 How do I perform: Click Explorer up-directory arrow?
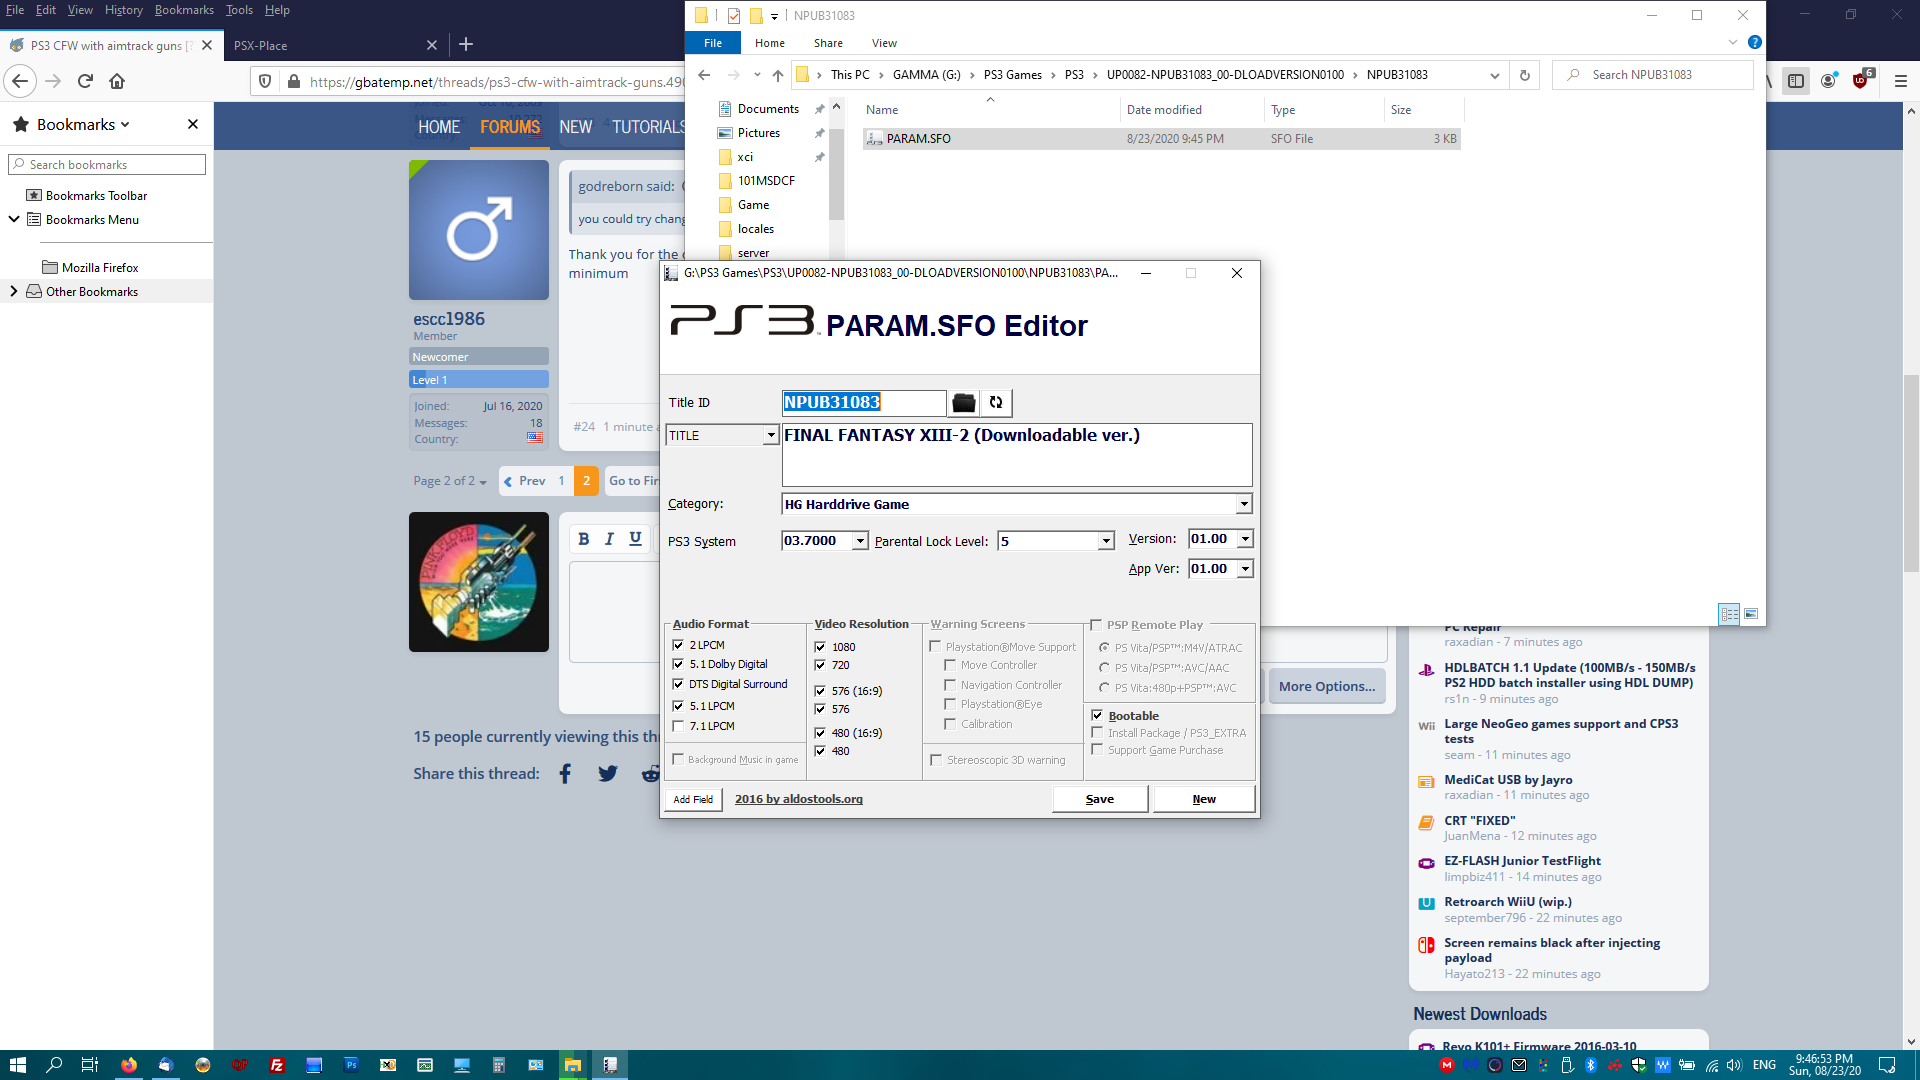tap(778, 75)
